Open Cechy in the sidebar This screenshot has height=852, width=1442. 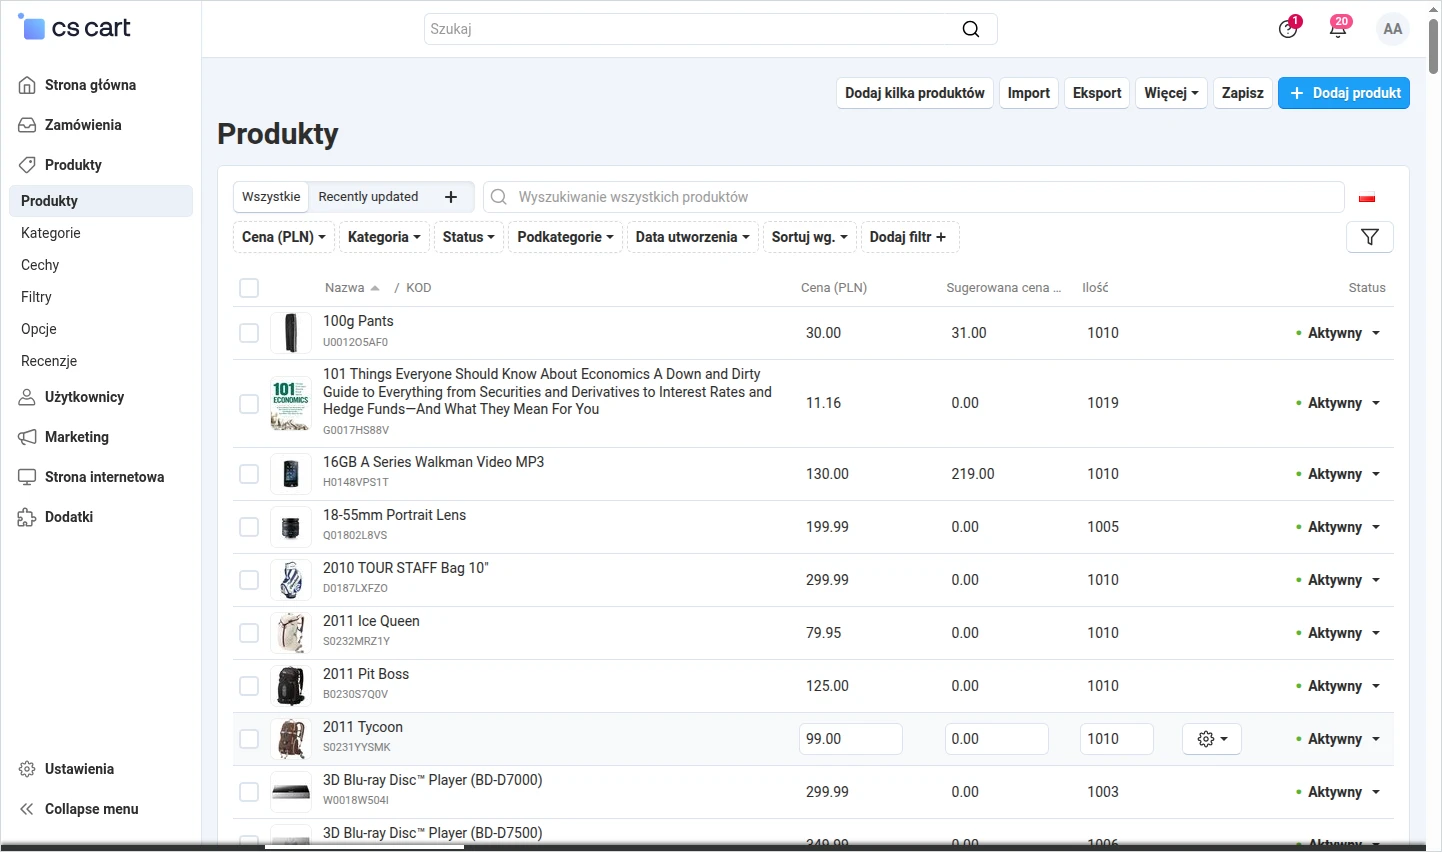click(40, 265)
